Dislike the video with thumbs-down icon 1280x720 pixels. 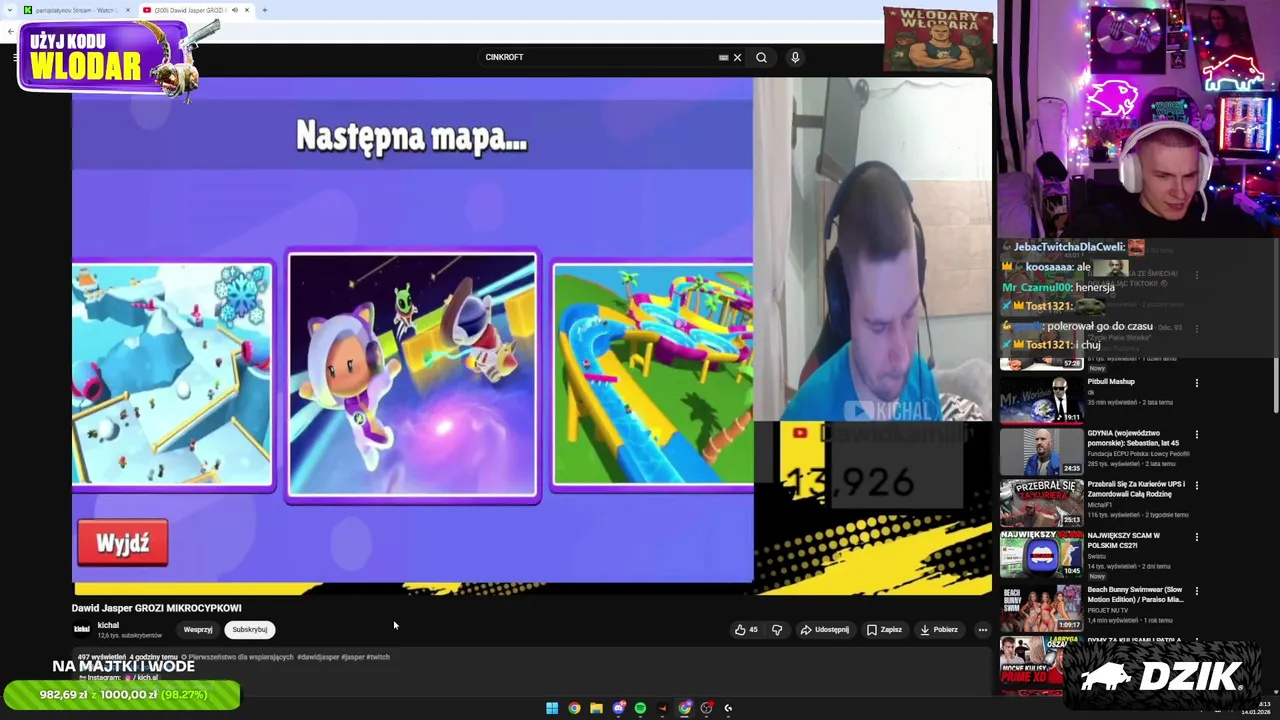(x=777, y=629)
